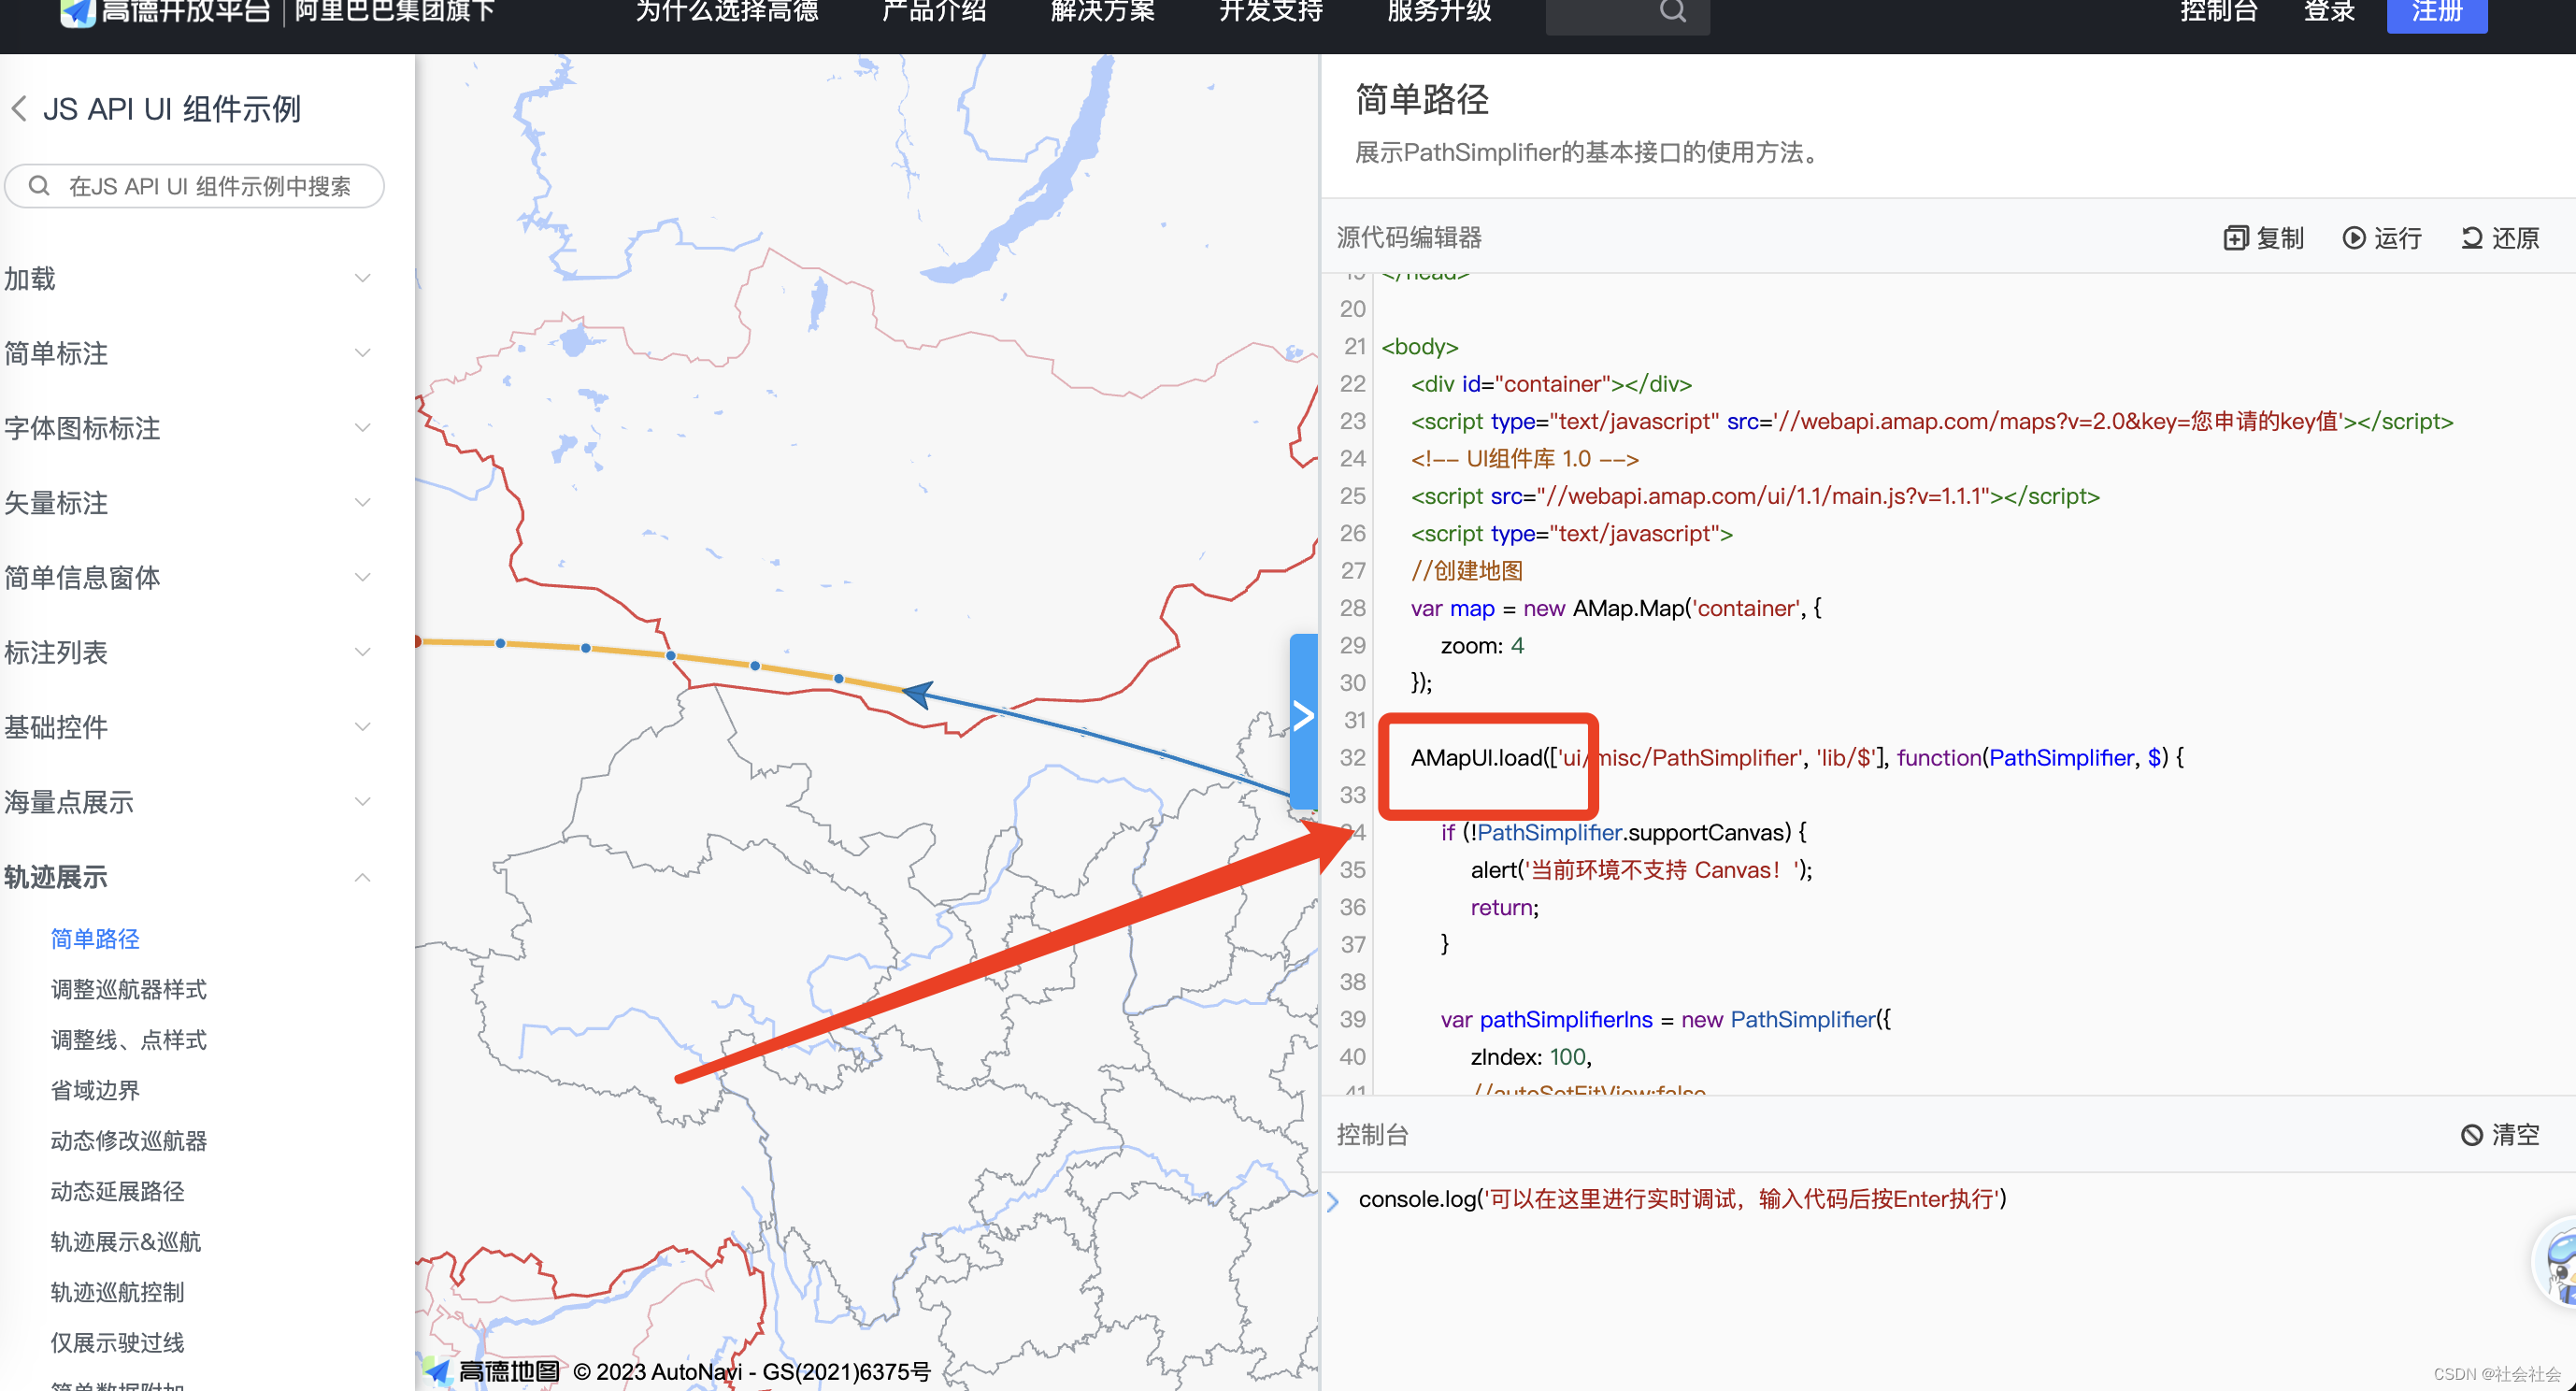The height and width of the screenshot is (1391, 2576).
Task: Copy the source code with 复制
Action: tap(2263, 238)
